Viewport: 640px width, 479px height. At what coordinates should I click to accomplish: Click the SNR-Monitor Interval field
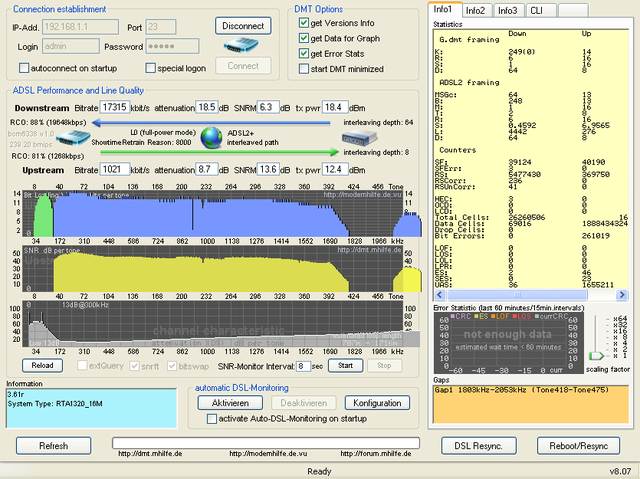(303, 366)
